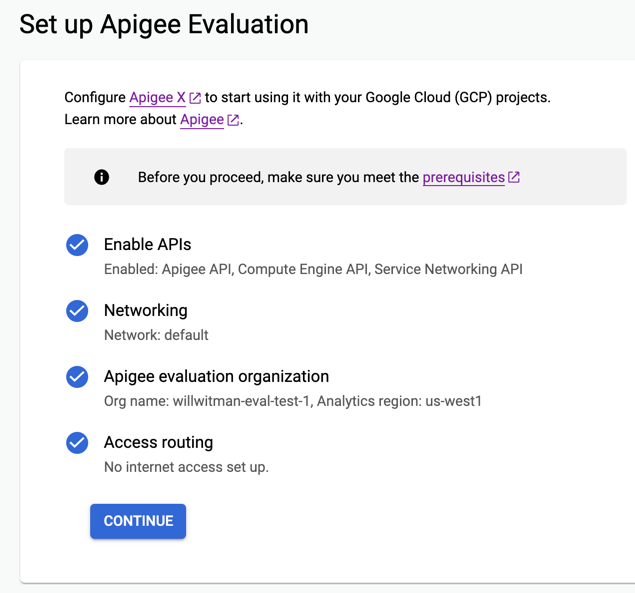The width and height of the screenshot is (635, 593).
Task: Click the Enable APIs checkmark icon
Action: (x=77, y=245)
